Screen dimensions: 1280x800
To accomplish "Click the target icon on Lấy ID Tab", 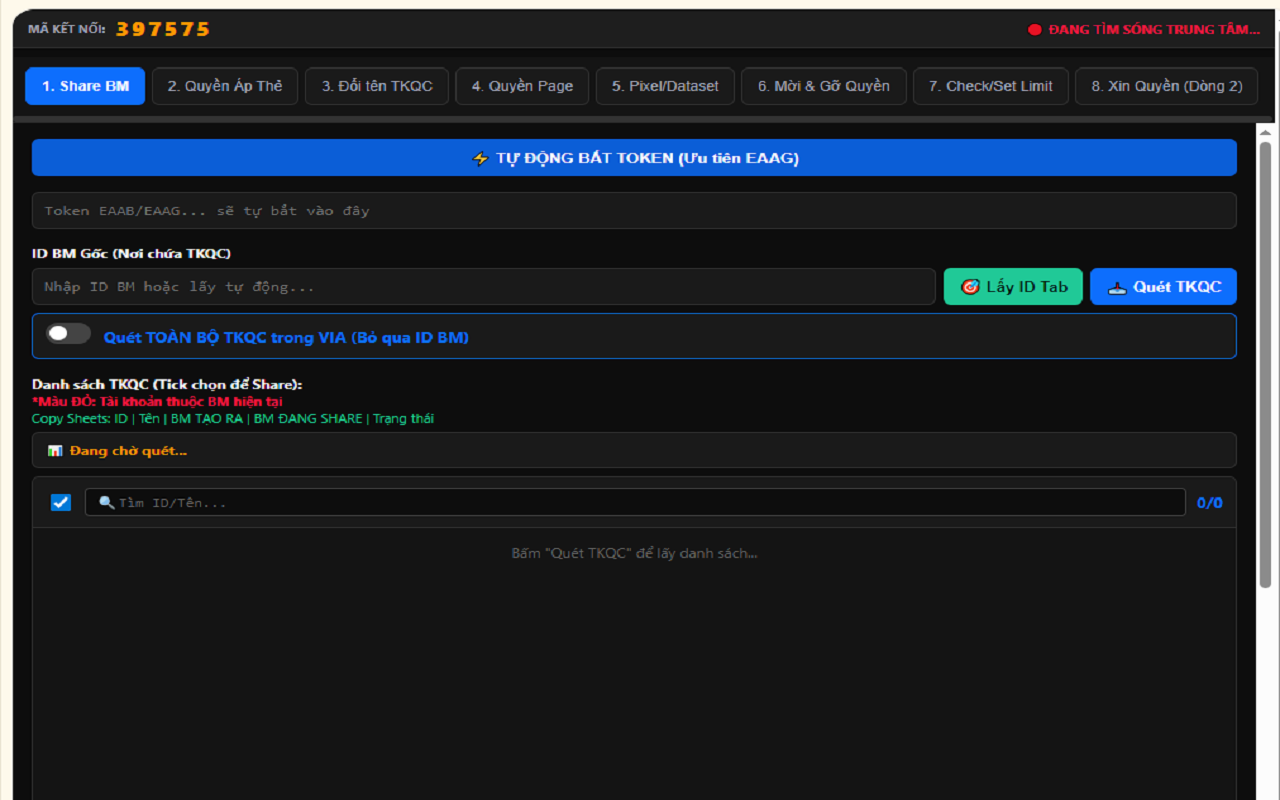I will click(x=969, y=287).
